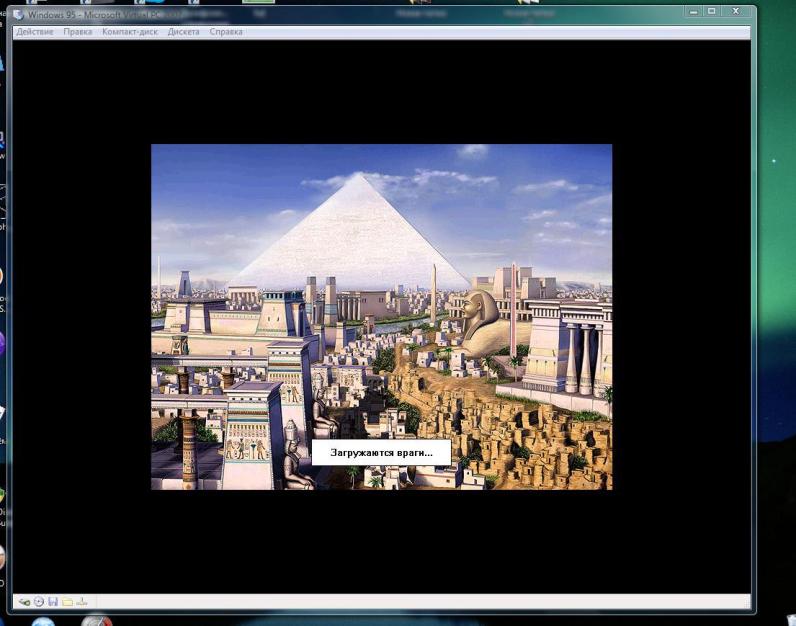Viewport: 796px width, 626px height.
Task: Click the game loading screen pyramid image
Action: click(x=381, y=317)
